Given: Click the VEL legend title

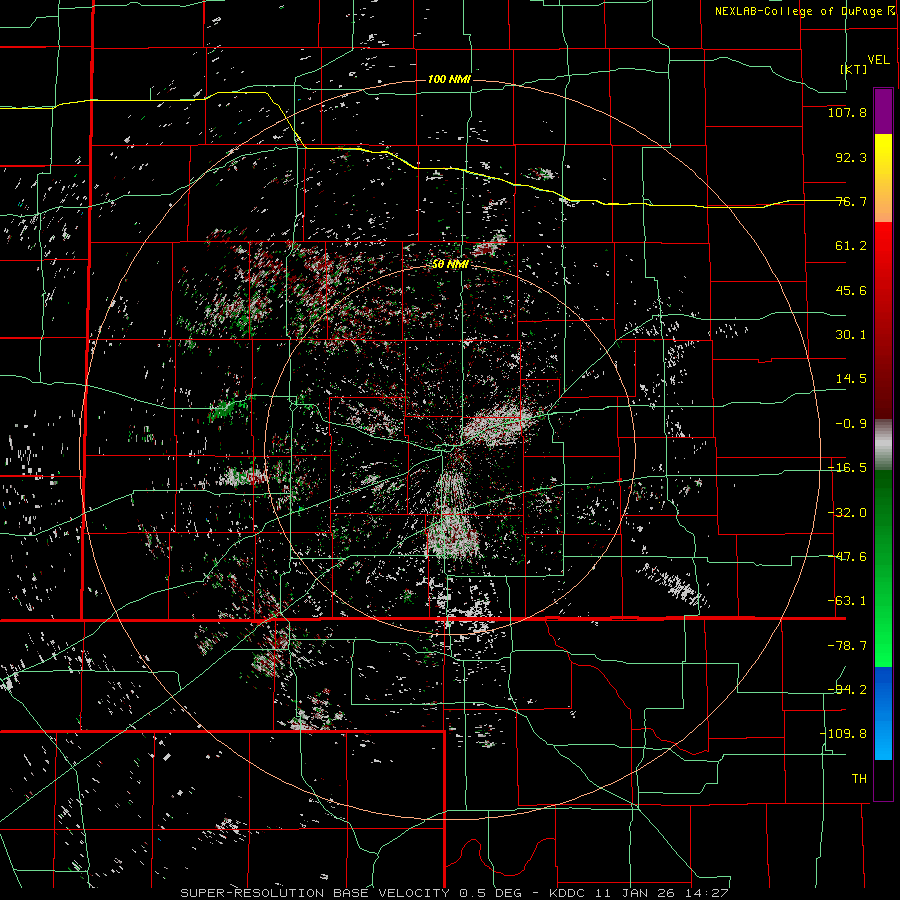Looking at the screenshot, I should [878, 60].
